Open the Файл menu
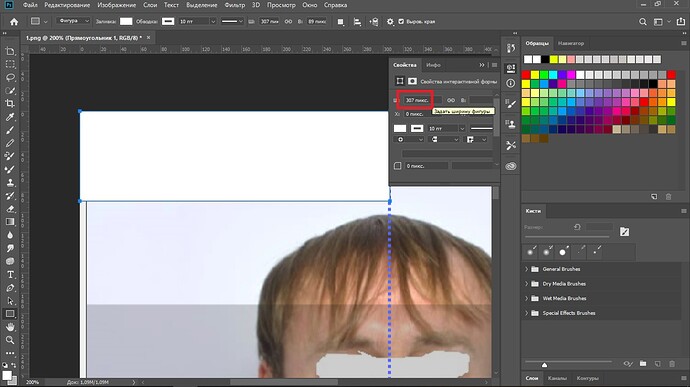This screenshot has width=690, height=387. coord(30,5)
